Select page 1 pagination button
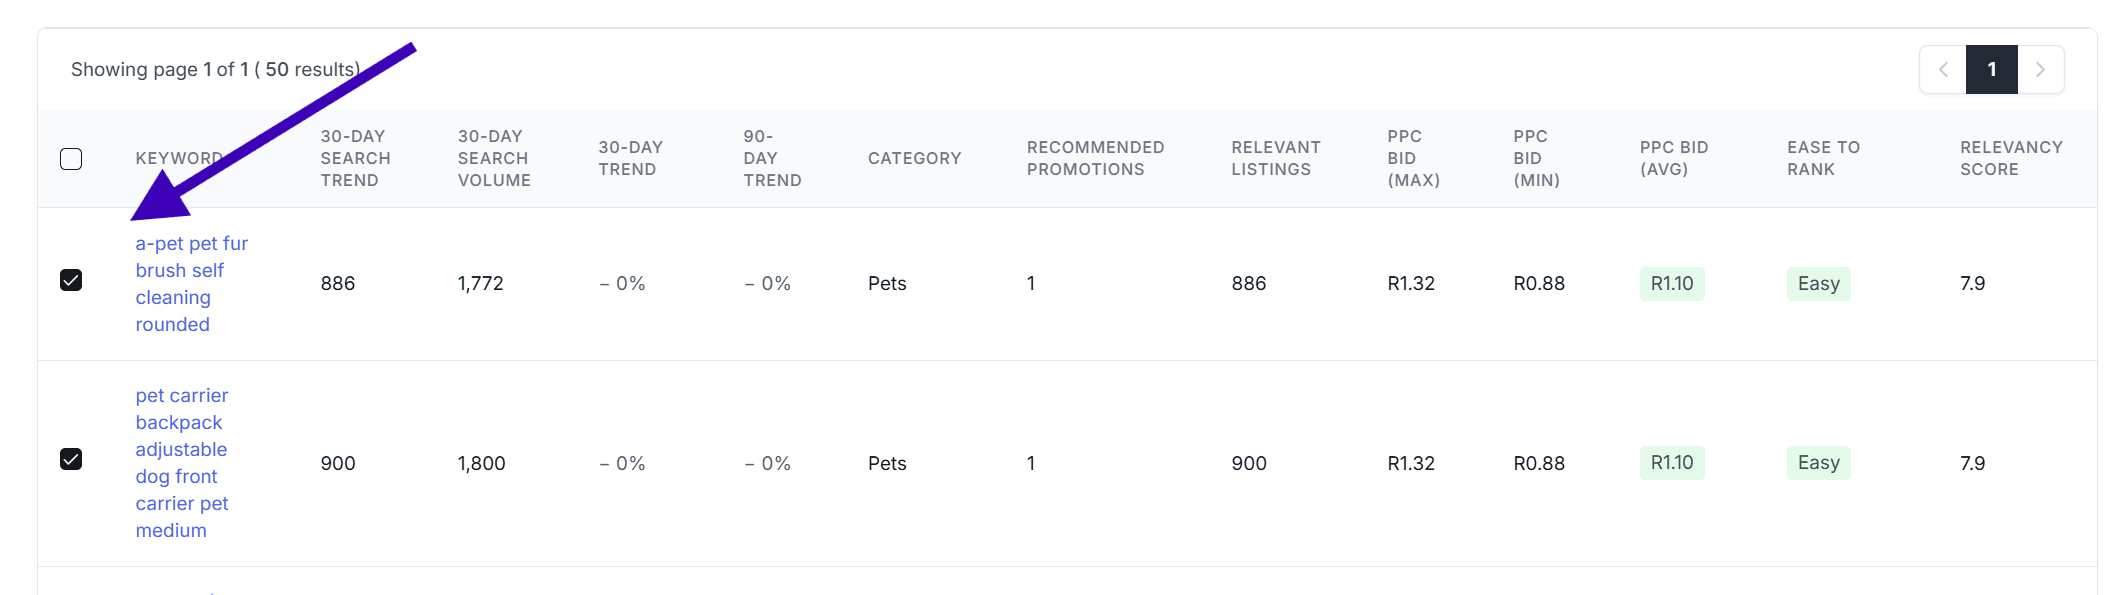 pos(1991,70)
